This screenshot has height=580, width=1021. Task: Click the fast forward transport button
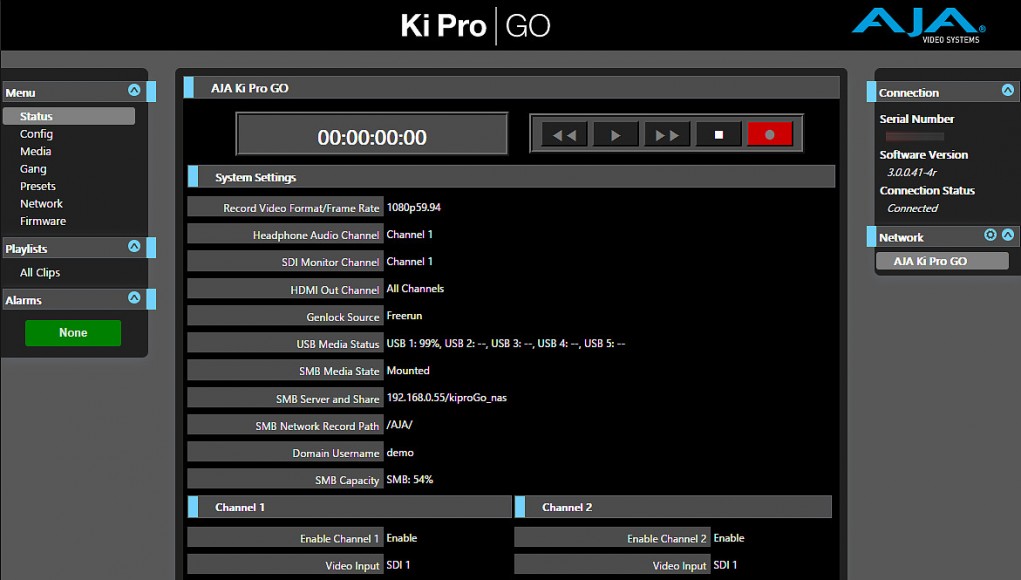667,135
